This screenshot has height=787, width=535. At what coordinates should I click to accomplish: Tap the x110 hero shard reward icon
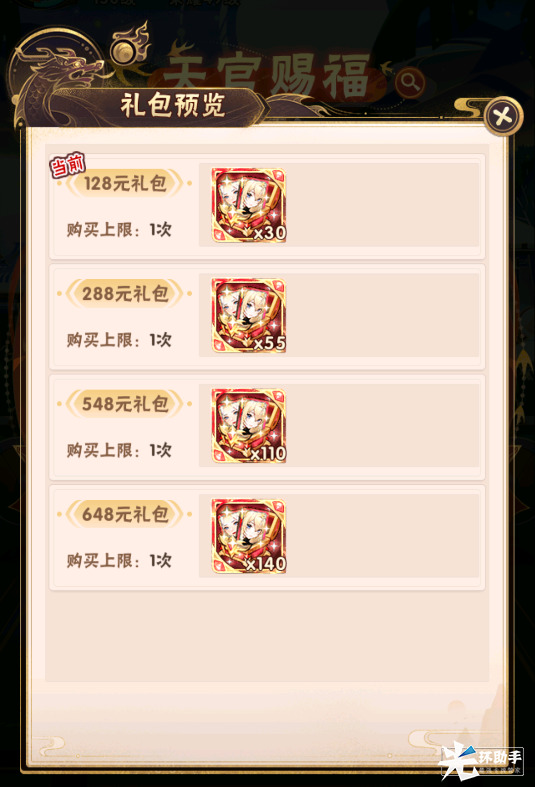click(249, 426)
